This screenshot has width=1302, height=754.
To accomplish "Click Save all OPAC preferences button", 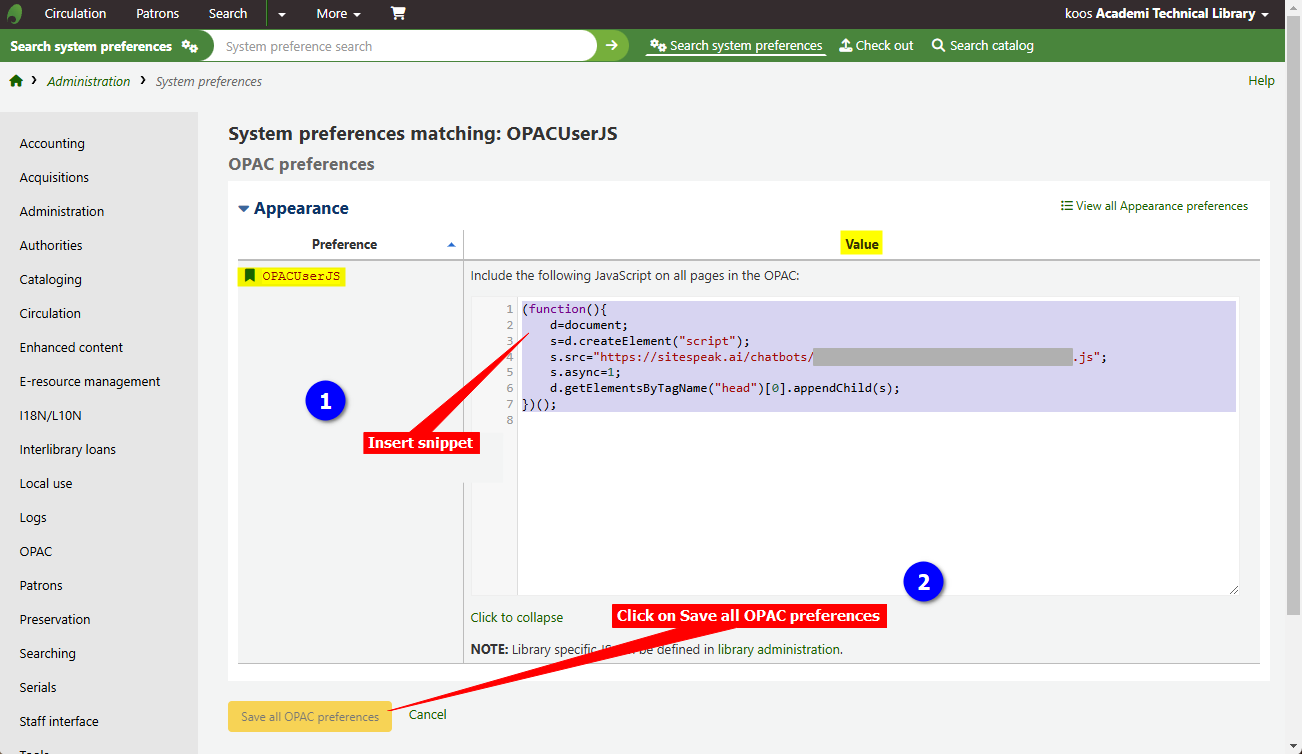I will coord(310,716).
